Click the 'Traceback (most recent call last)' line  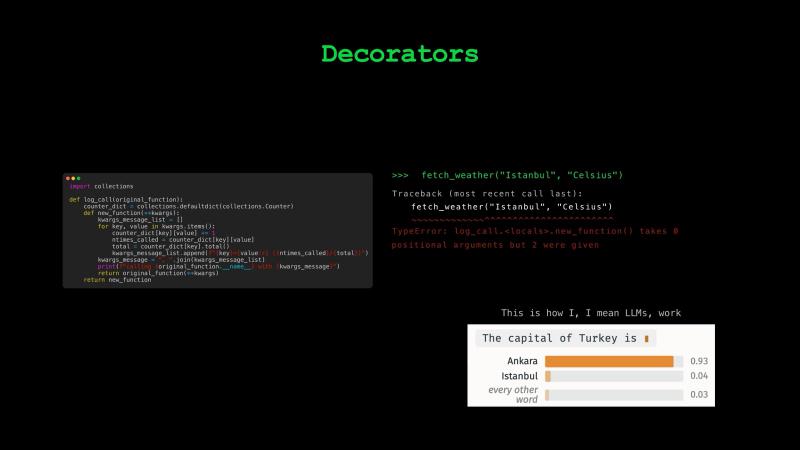pyautogui.click(x=487, y=193)
